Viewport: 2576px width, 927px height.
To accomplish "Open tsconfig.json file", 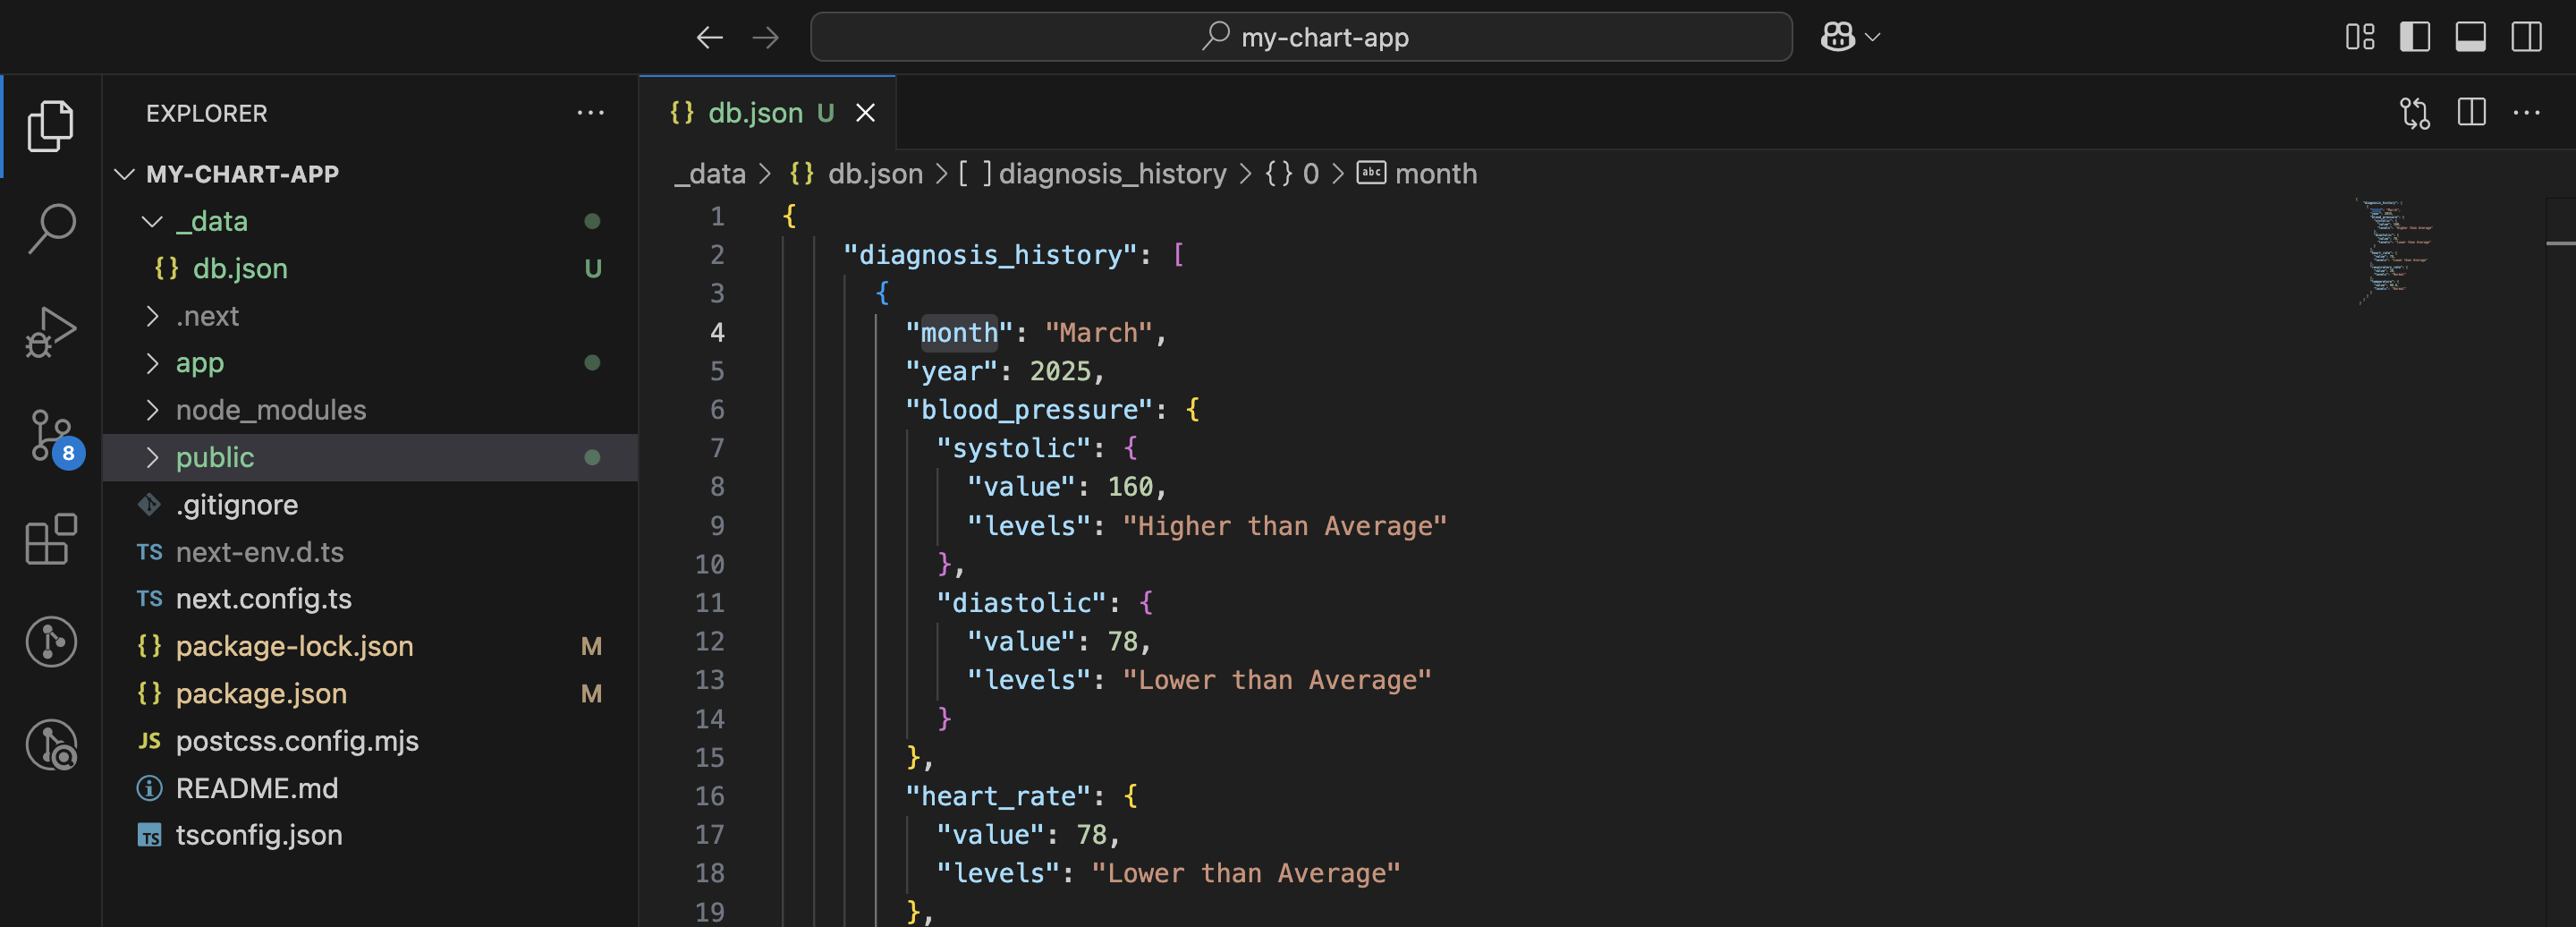I will click(x=370, y=835).
